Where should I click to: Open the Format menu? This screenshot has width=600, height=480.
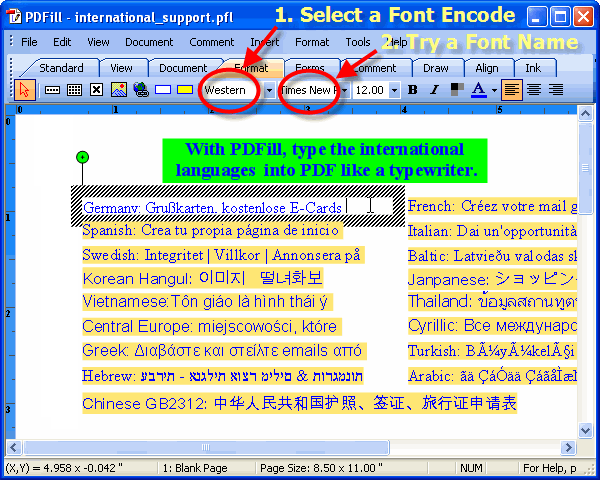pos(312,42)
